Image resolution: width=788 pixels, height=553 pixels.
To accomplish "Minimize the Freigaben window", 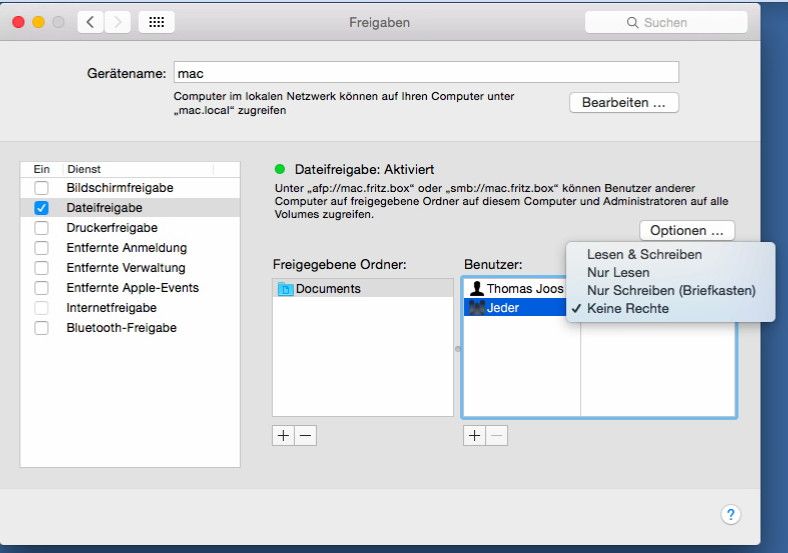I will (x=39, y=22).
